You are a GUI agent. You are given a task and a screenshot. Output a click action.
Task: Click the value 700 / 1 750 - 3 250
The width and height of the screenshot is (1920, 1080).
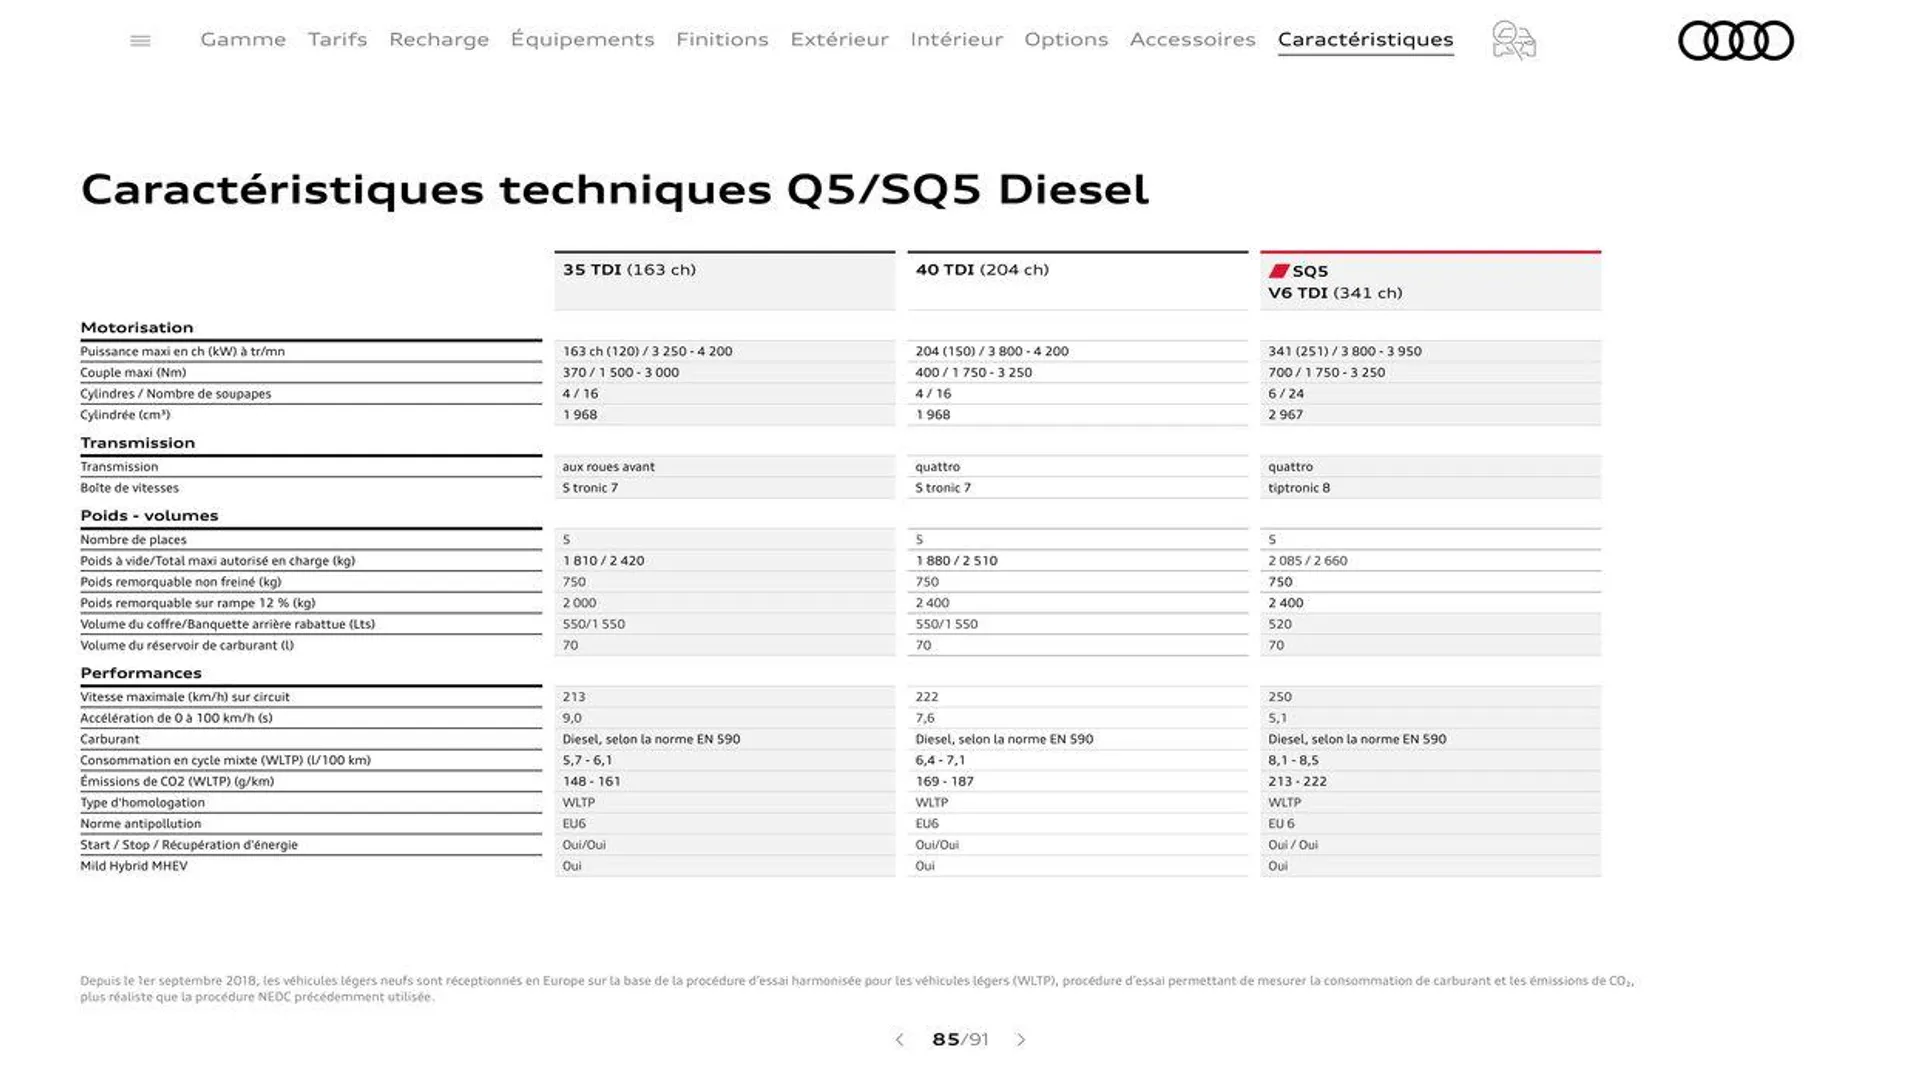point(1326,372)
